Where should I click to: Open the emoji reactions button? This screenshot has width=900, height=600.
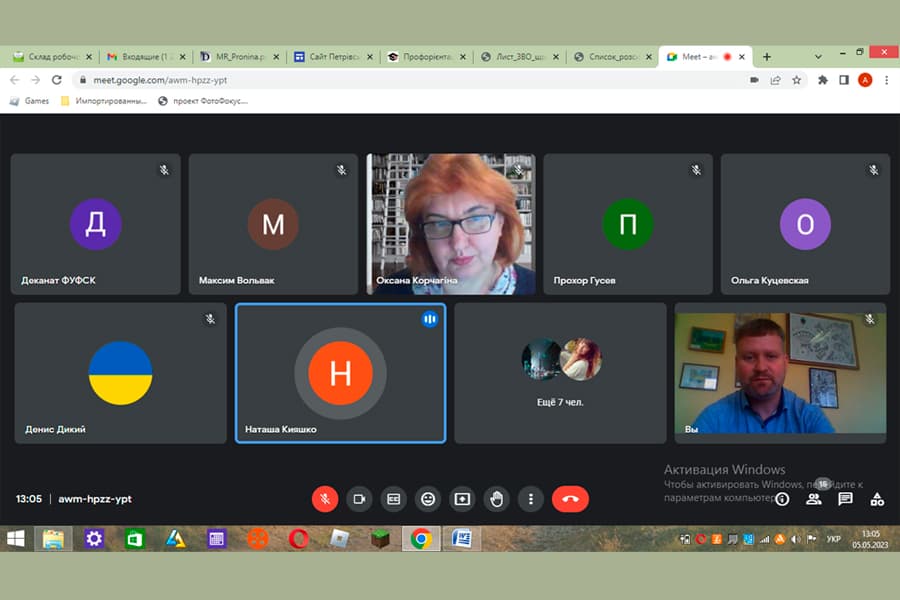(428, 498)
